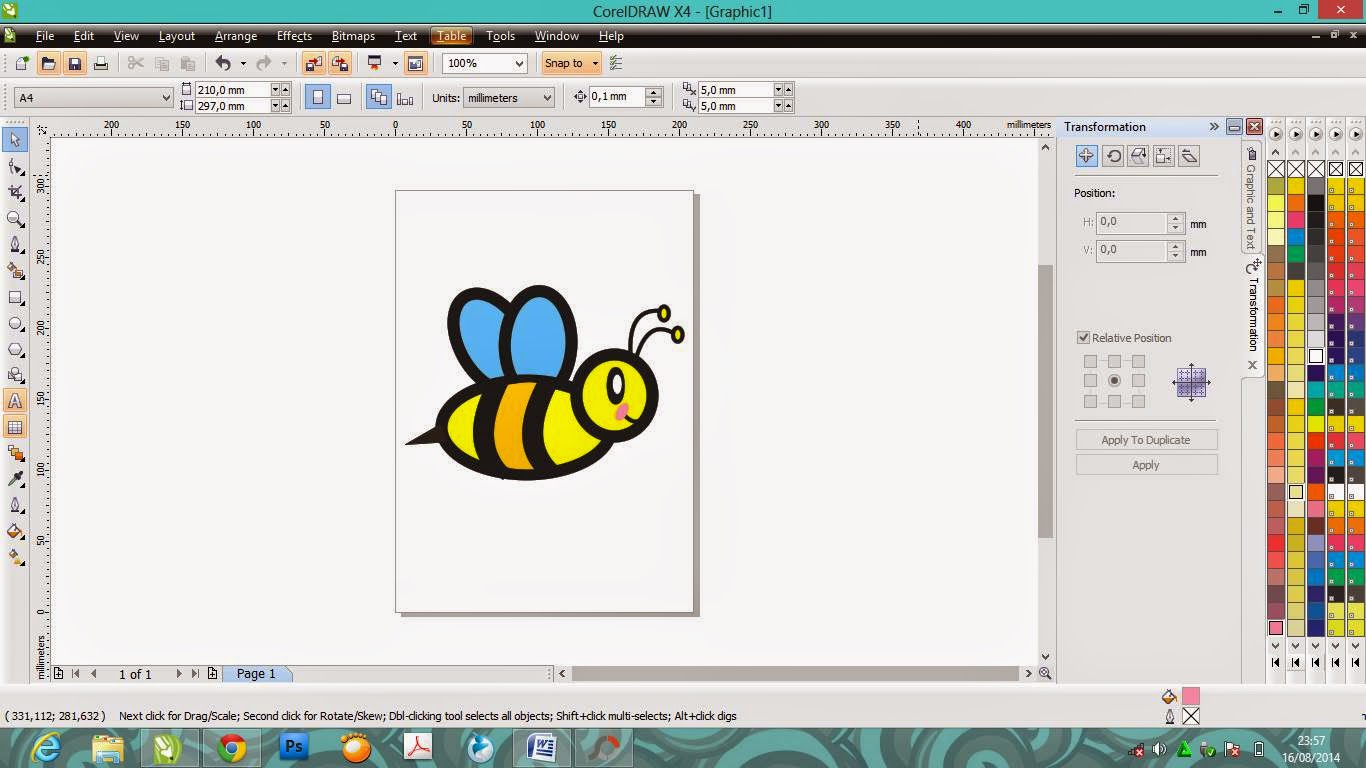Select the center anchor radio button
1366x768 pixels.
[x=1114, y=380]
